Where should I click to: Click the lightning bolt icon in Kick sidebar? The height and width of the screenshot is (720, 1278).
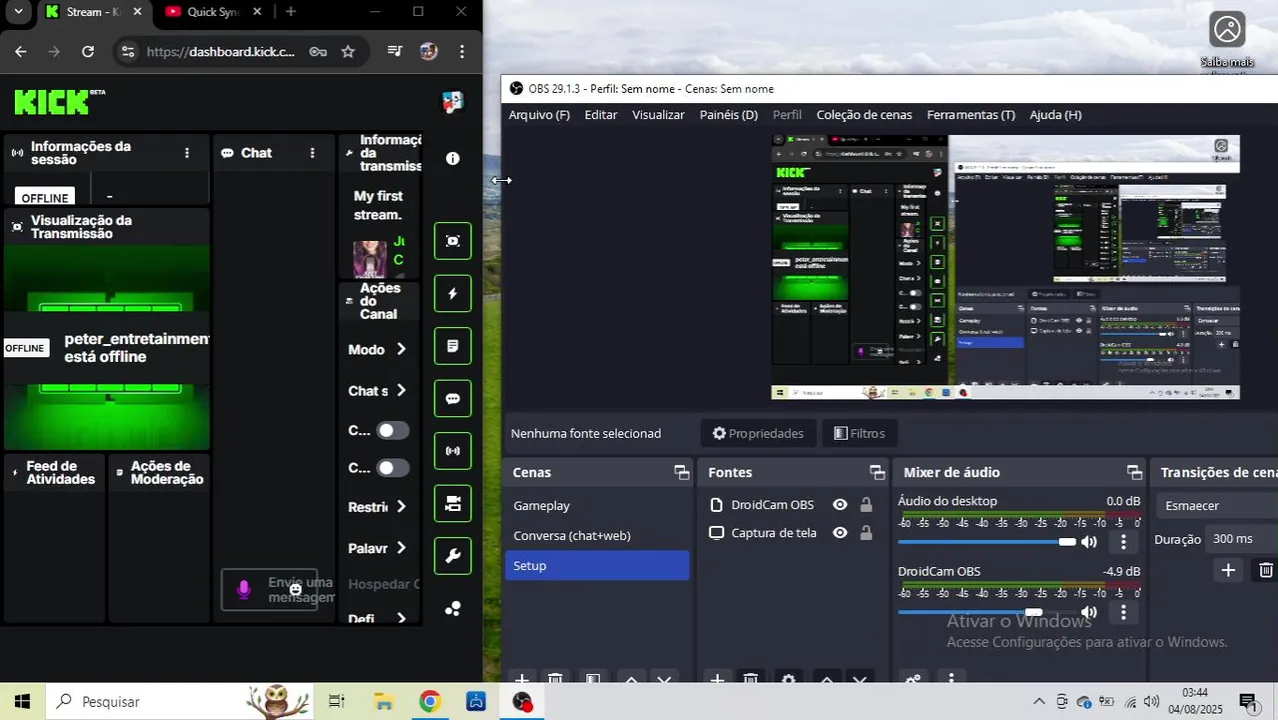[453, 294]
